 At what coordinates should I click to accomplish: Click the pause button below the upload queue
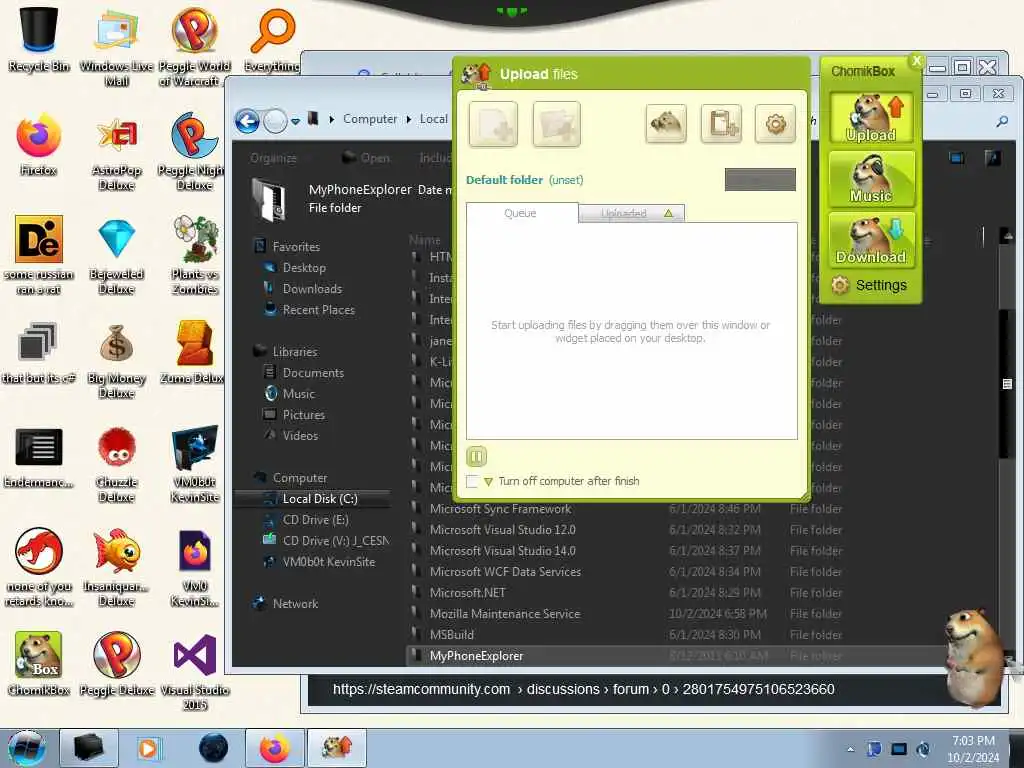click(477, 456)
